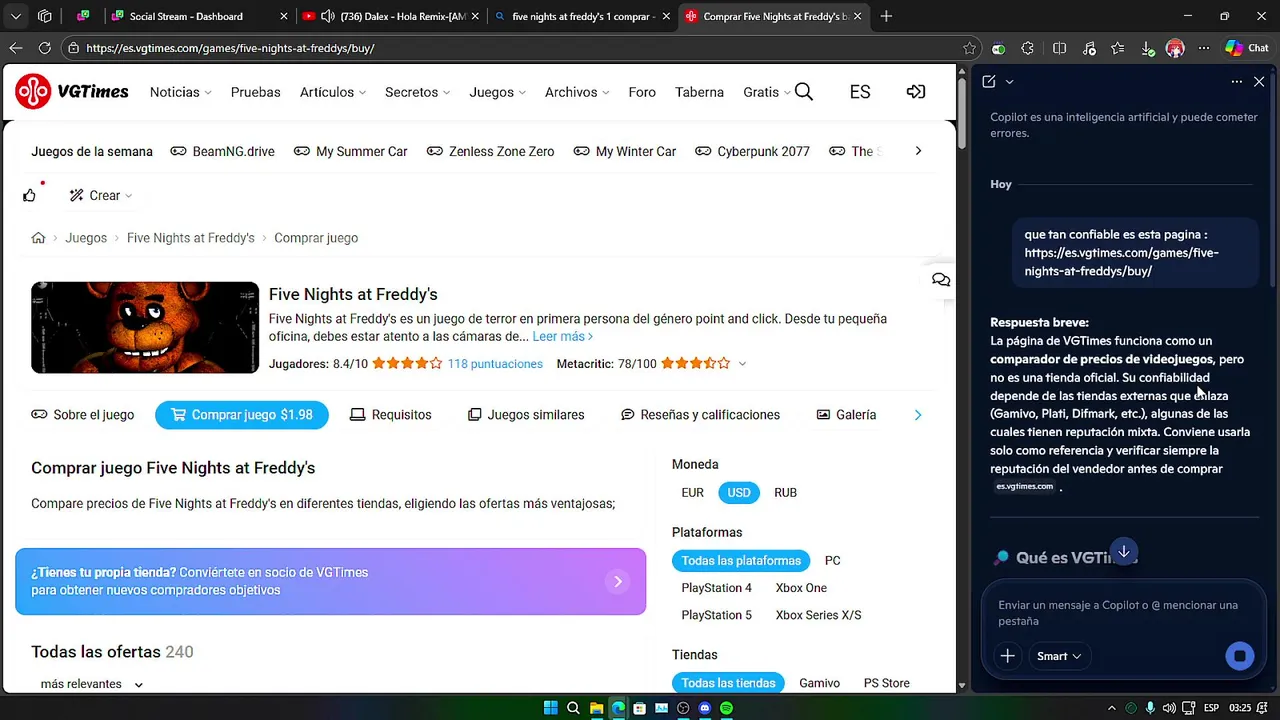Toggle the Copilot Chat button
Viewport: 1280px width, 720px height.
tap(1248, 48)
